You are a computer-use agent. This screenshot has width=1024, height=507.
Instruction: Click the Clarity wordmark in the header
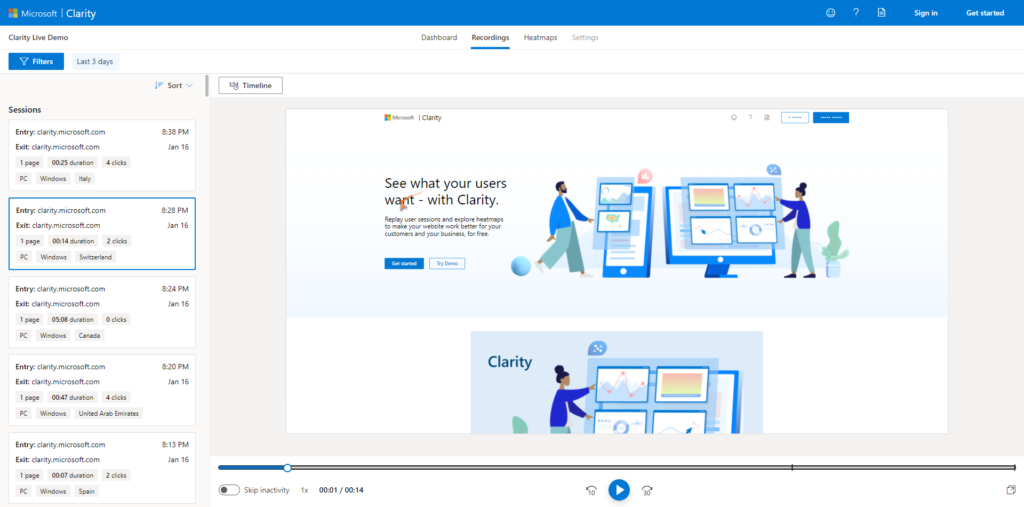(81, 12)
